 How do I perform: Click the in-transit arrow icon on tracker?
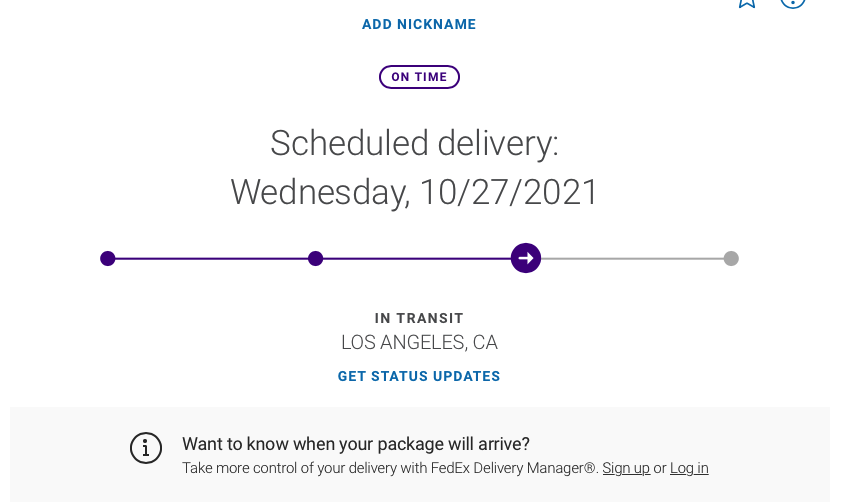526,258
